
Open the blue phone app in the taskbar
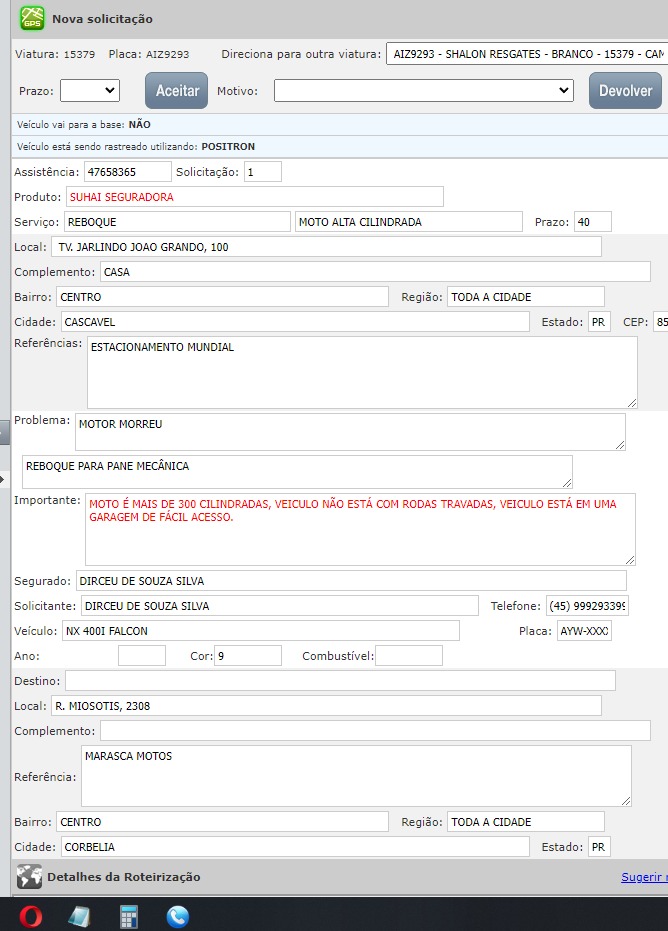[x=178, y=915]
